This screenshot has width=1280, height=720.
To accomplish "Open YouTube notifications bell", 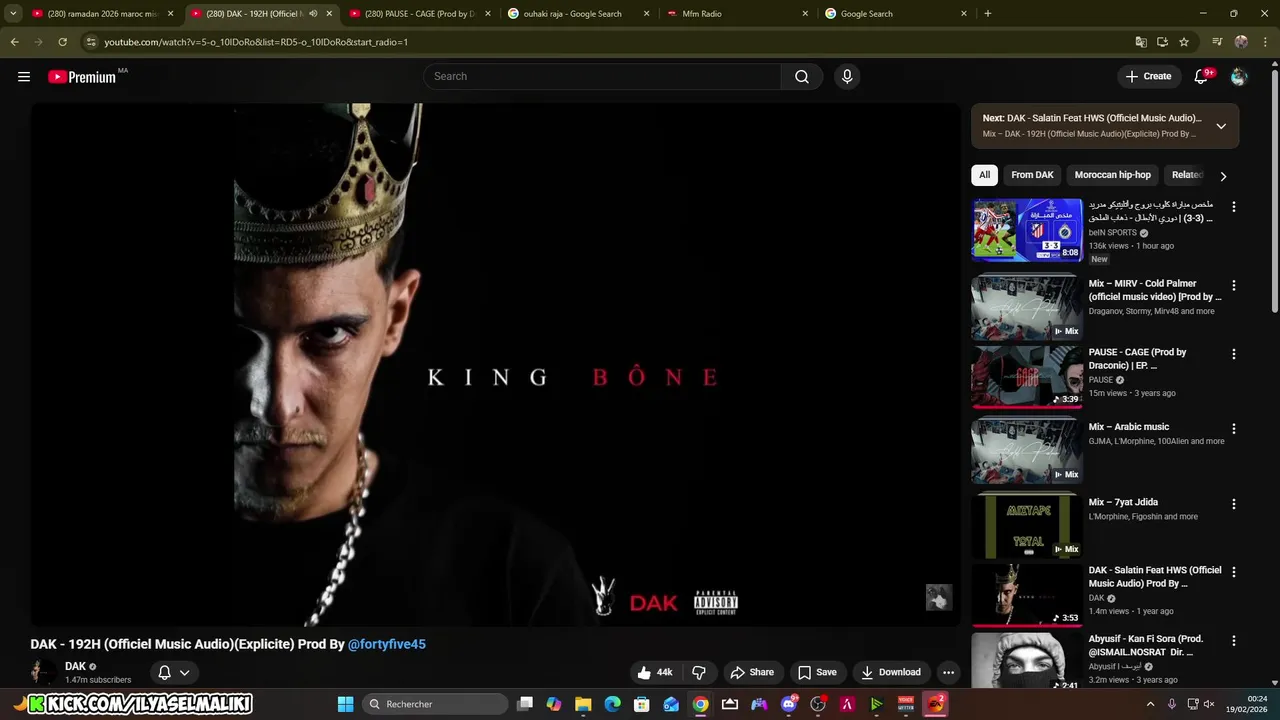I will [x=1202, y=76].
